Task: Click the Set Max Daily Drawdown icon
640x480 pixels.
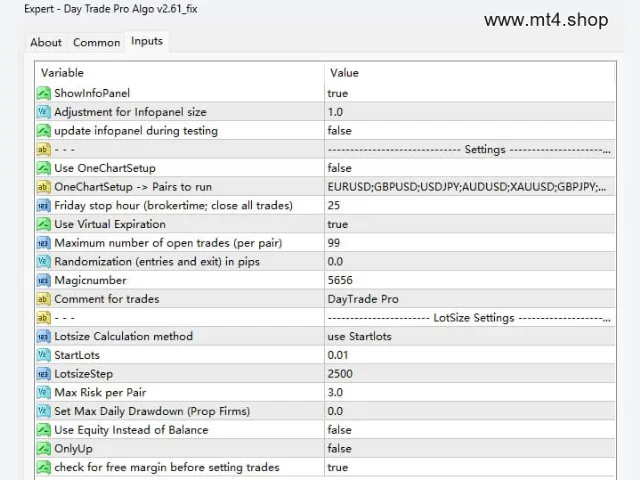Action: pyautogui.click(x=43, y=411)
